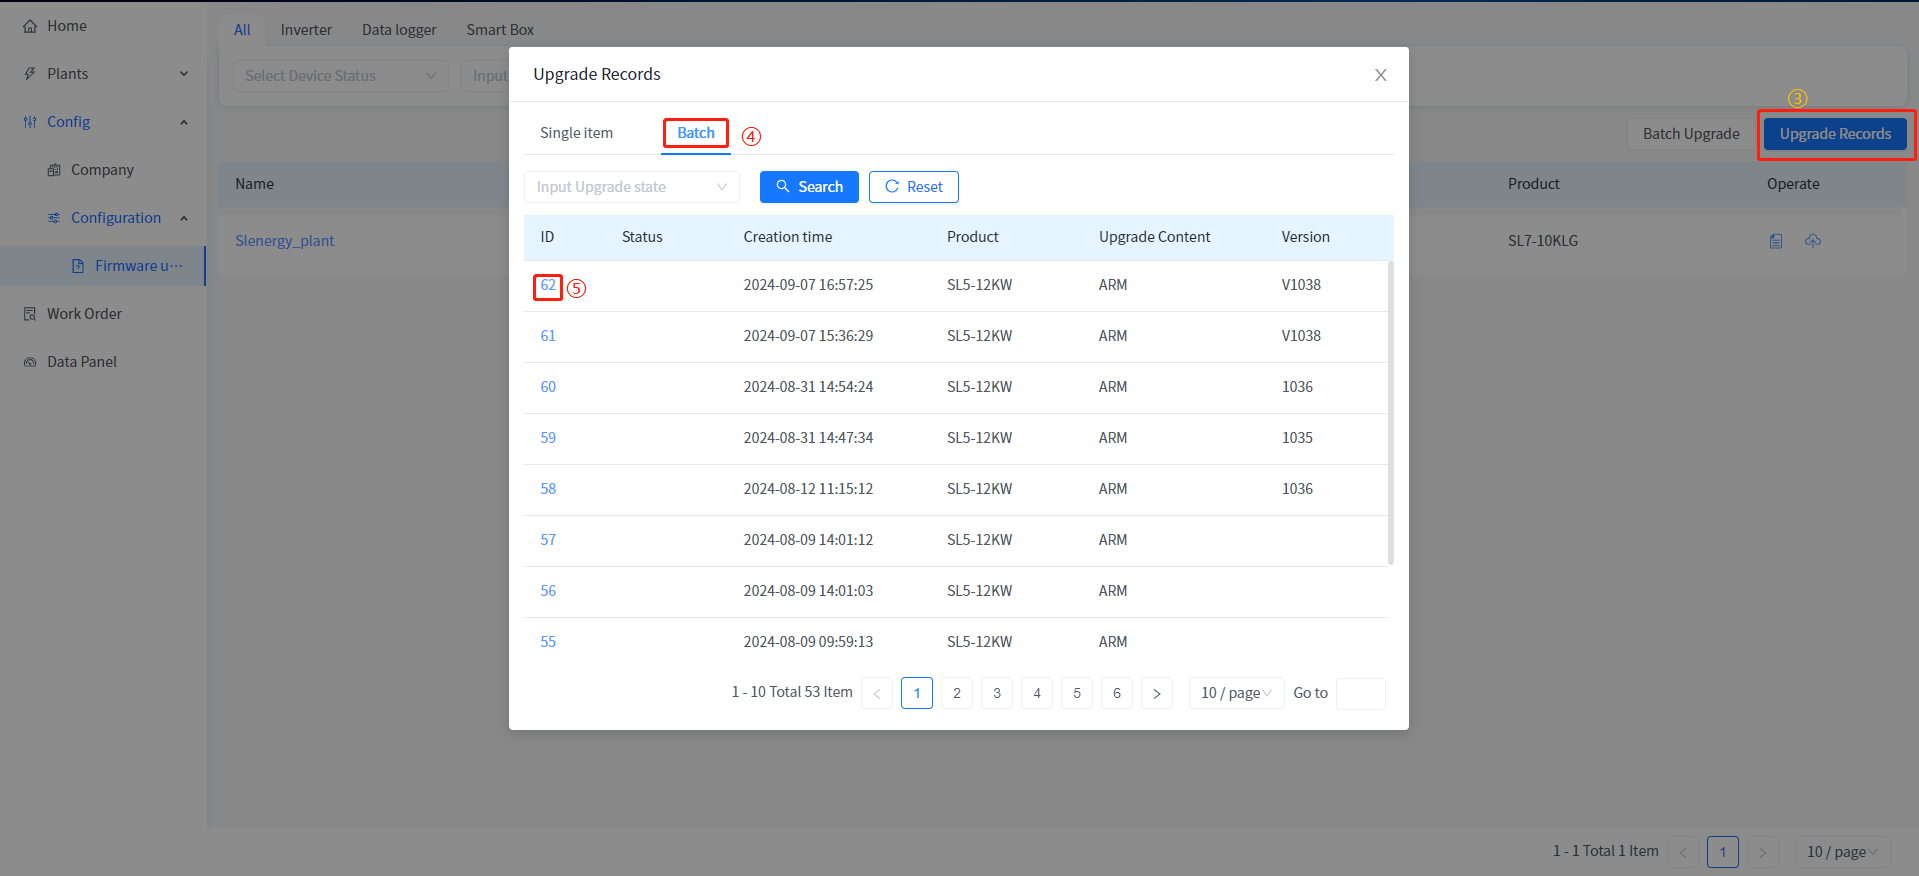Open upgrade record ID 62
Screen dimensions: 1919x876
548,286
